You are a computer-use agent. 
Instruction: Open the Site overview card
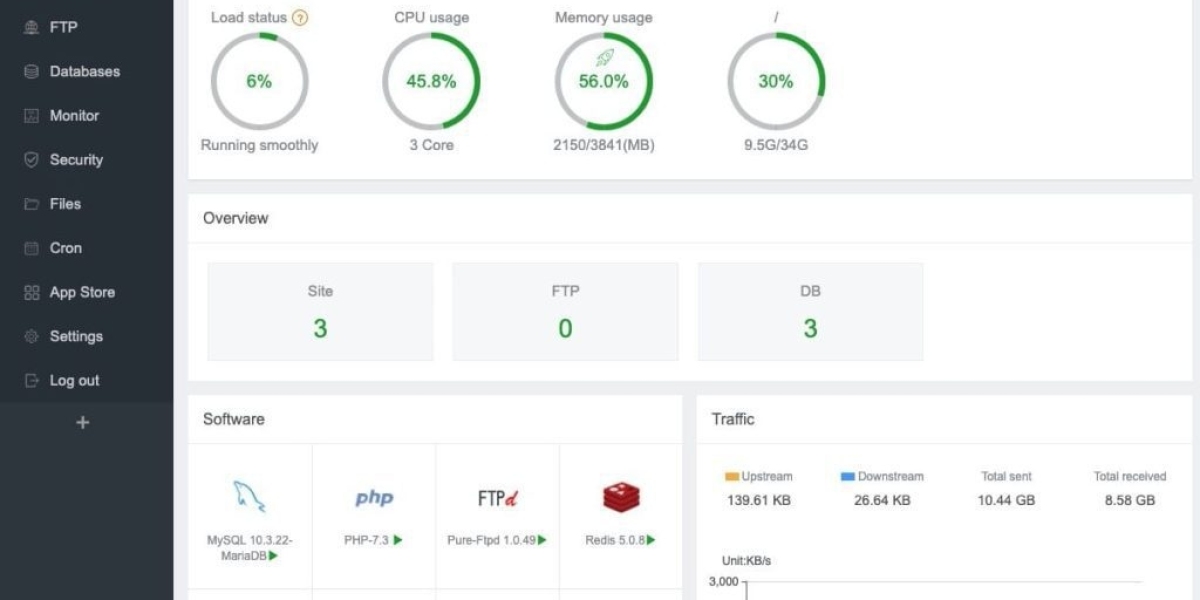tap(320, 311)
